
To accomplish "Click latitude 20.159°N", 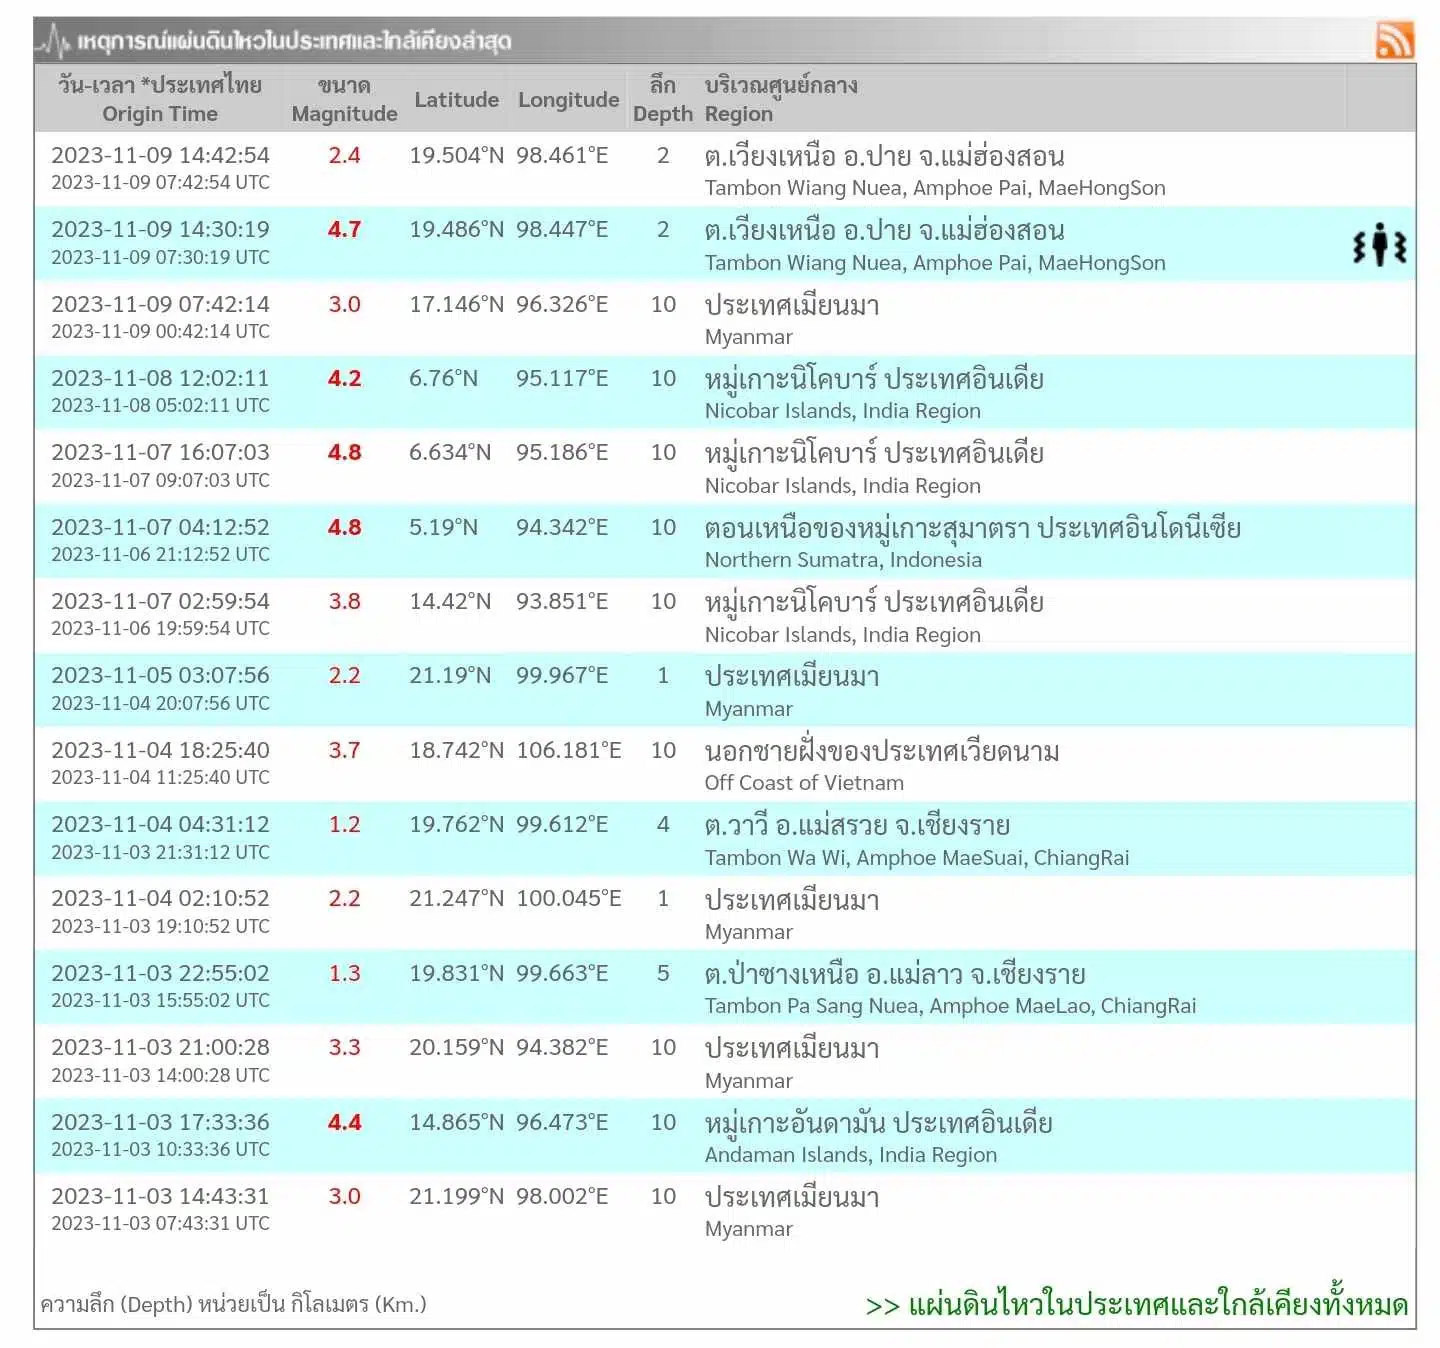I will [456, 1047].
